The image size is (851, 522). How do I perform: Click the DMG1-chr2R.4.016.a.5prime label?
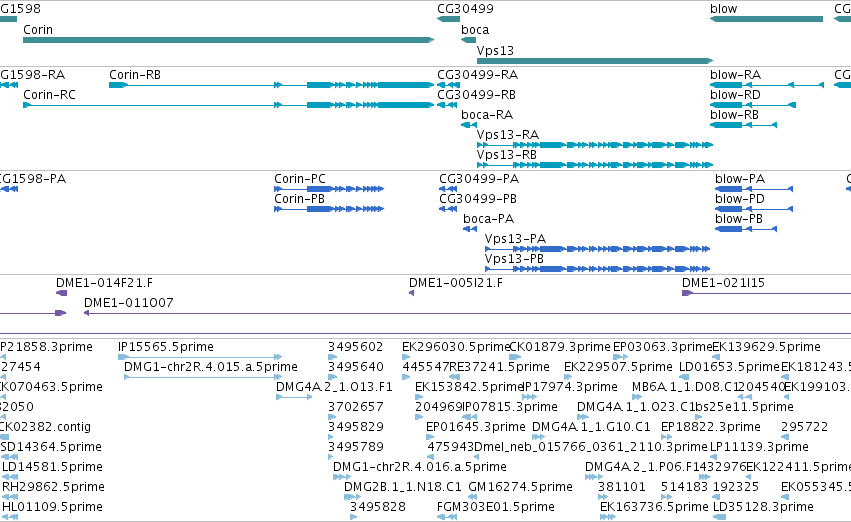point(420,467)
